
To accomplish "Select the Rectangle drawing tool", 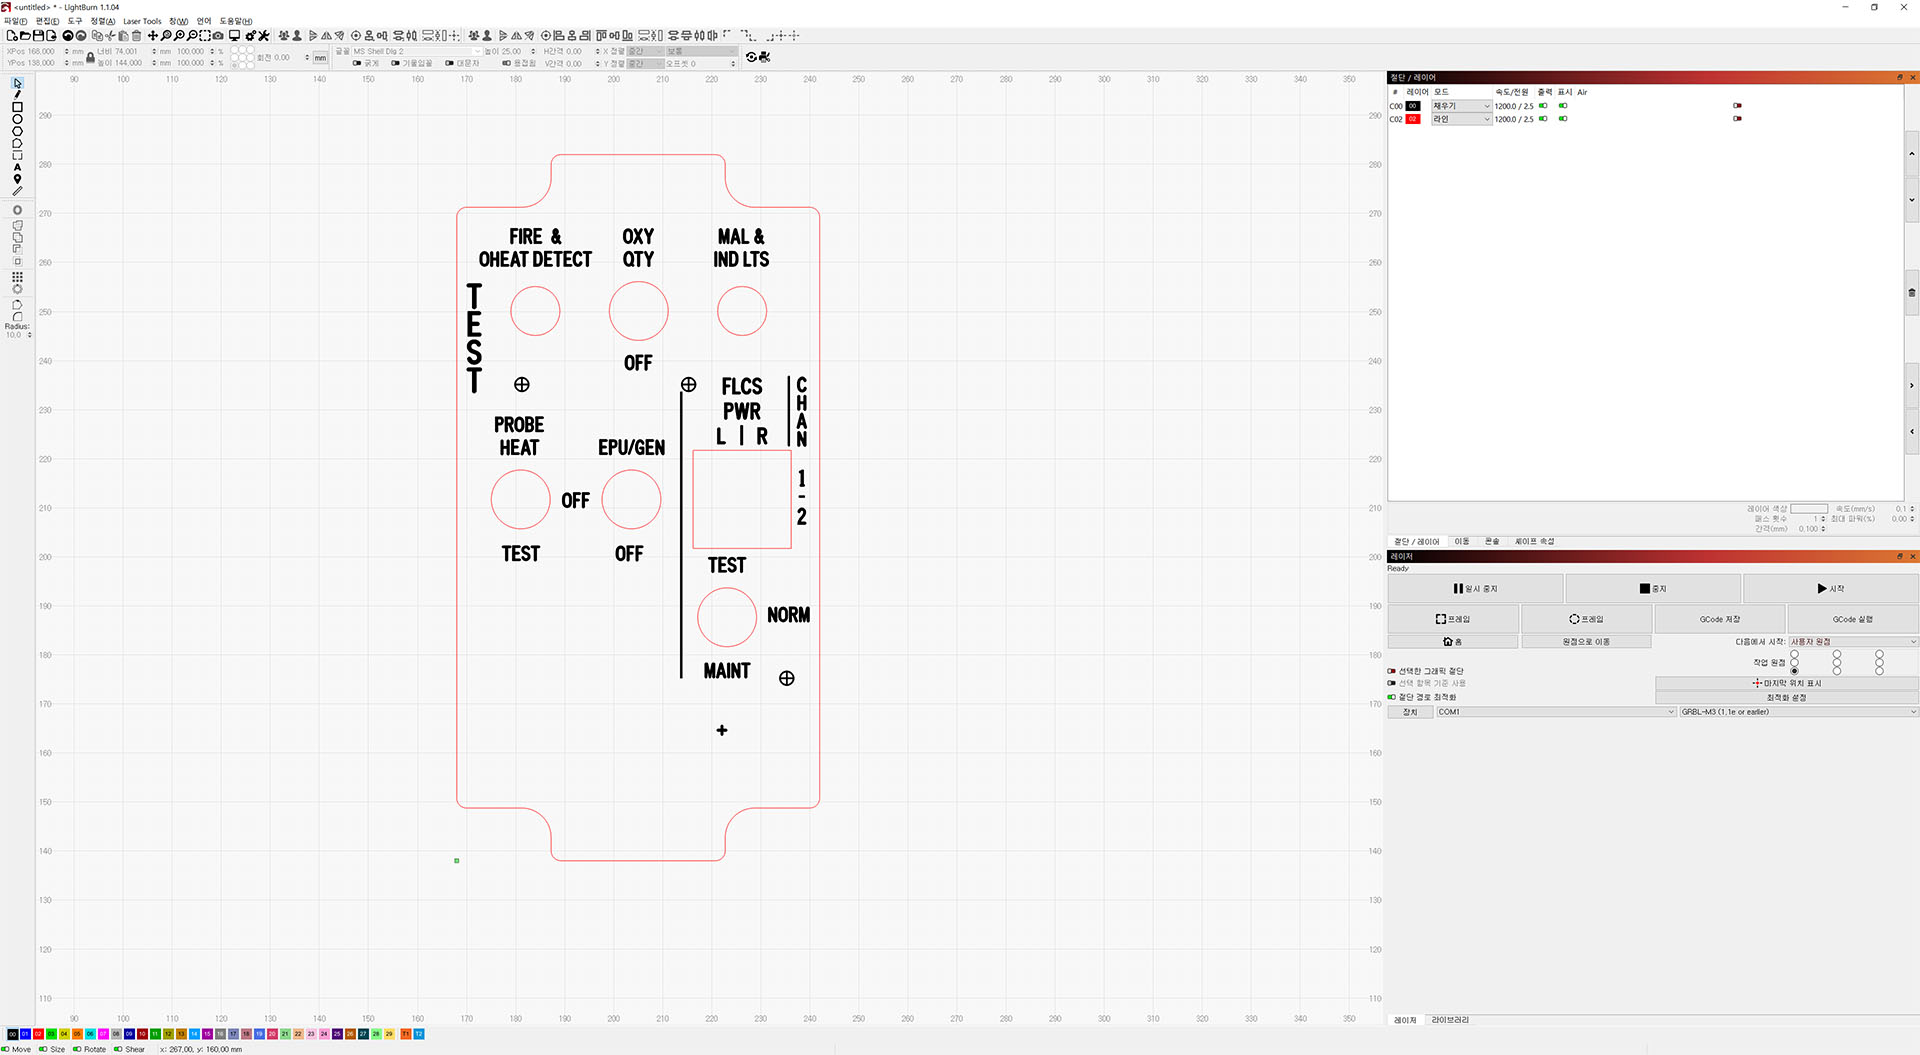I will click(x=17, y=107).
